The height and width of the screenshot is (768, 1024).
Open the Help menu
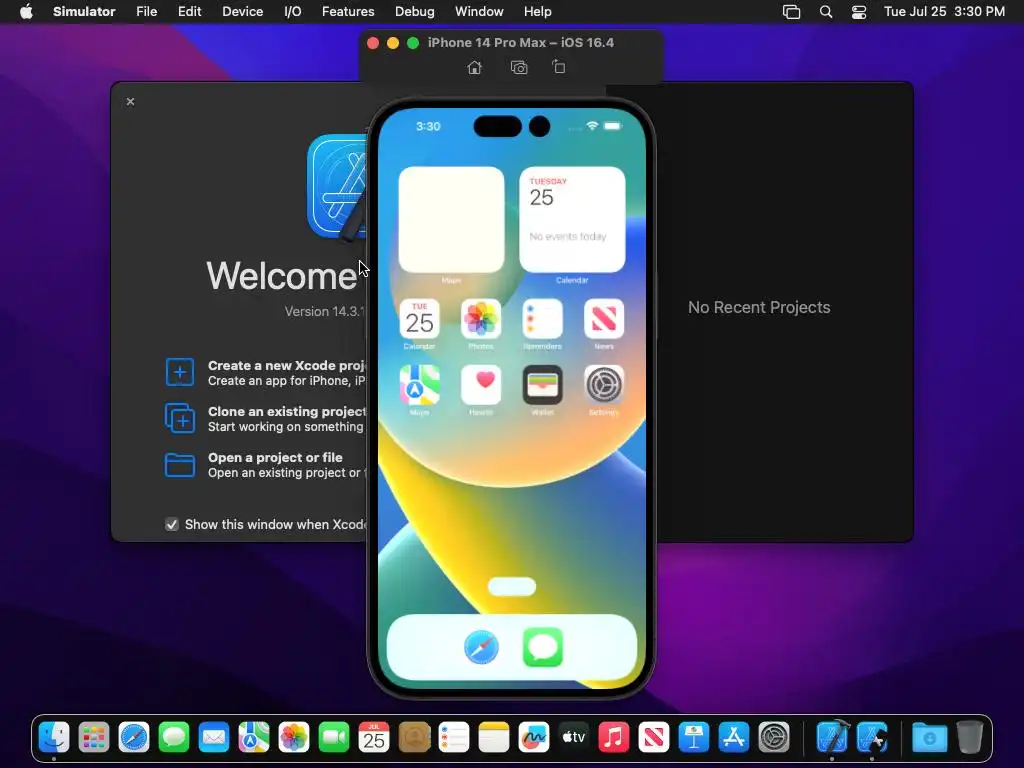coord(537,12)
